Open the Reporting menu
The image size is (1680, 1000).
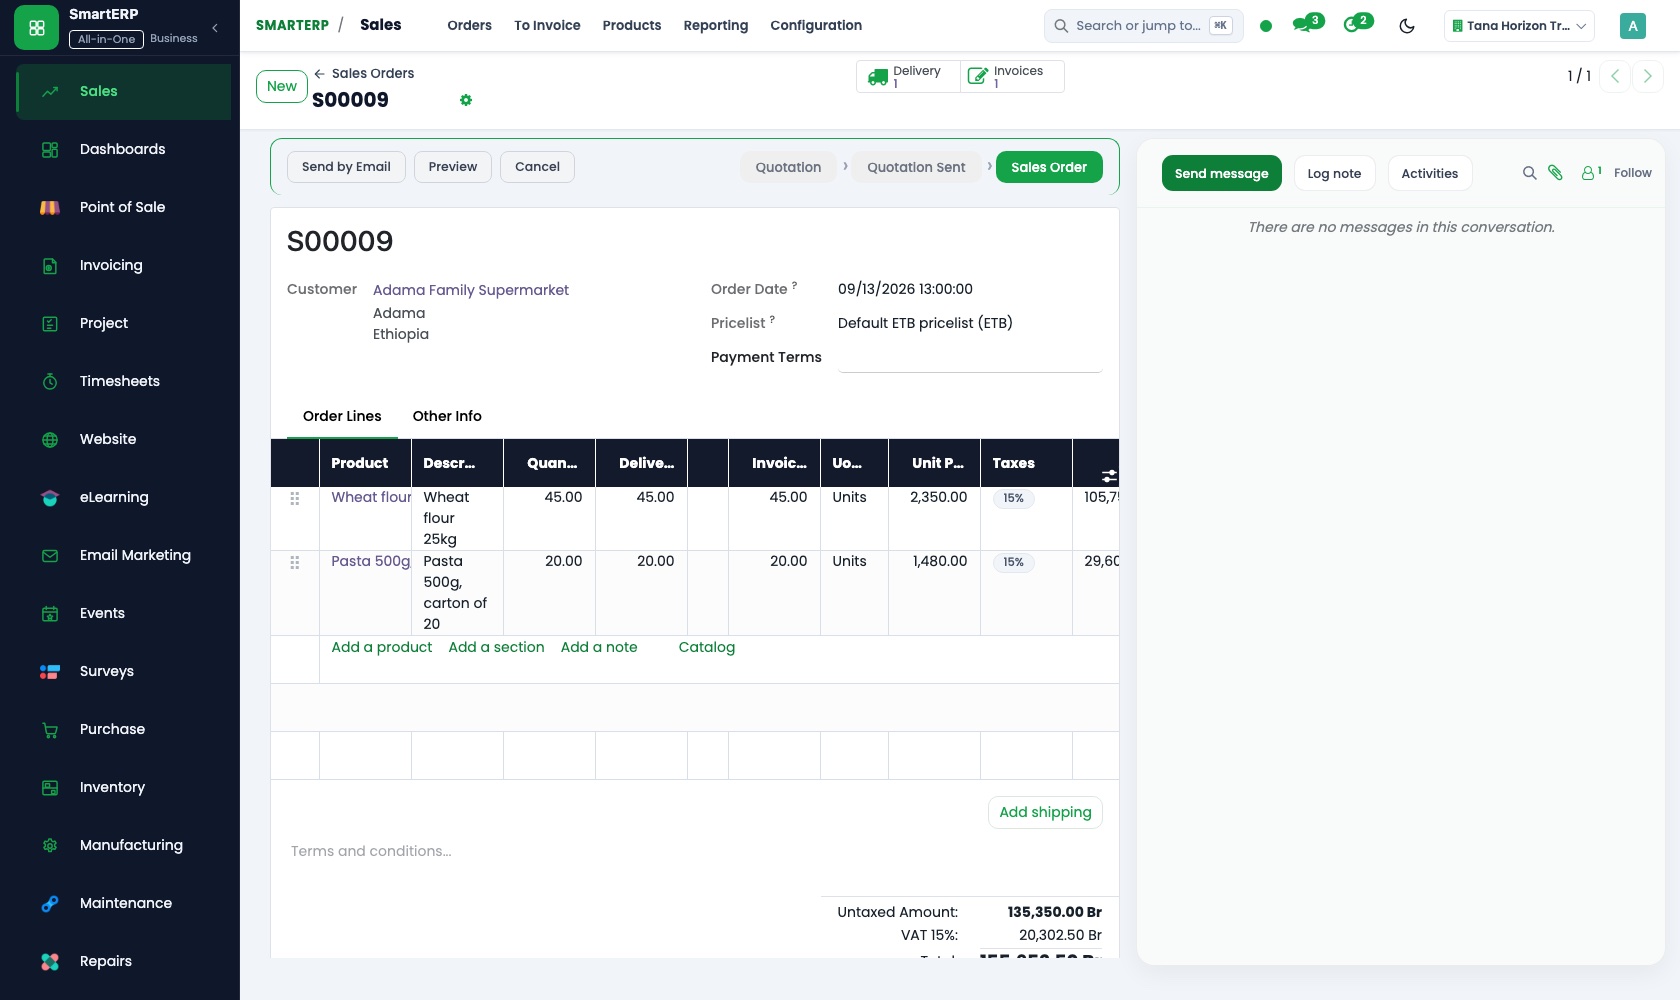(715, 25)
